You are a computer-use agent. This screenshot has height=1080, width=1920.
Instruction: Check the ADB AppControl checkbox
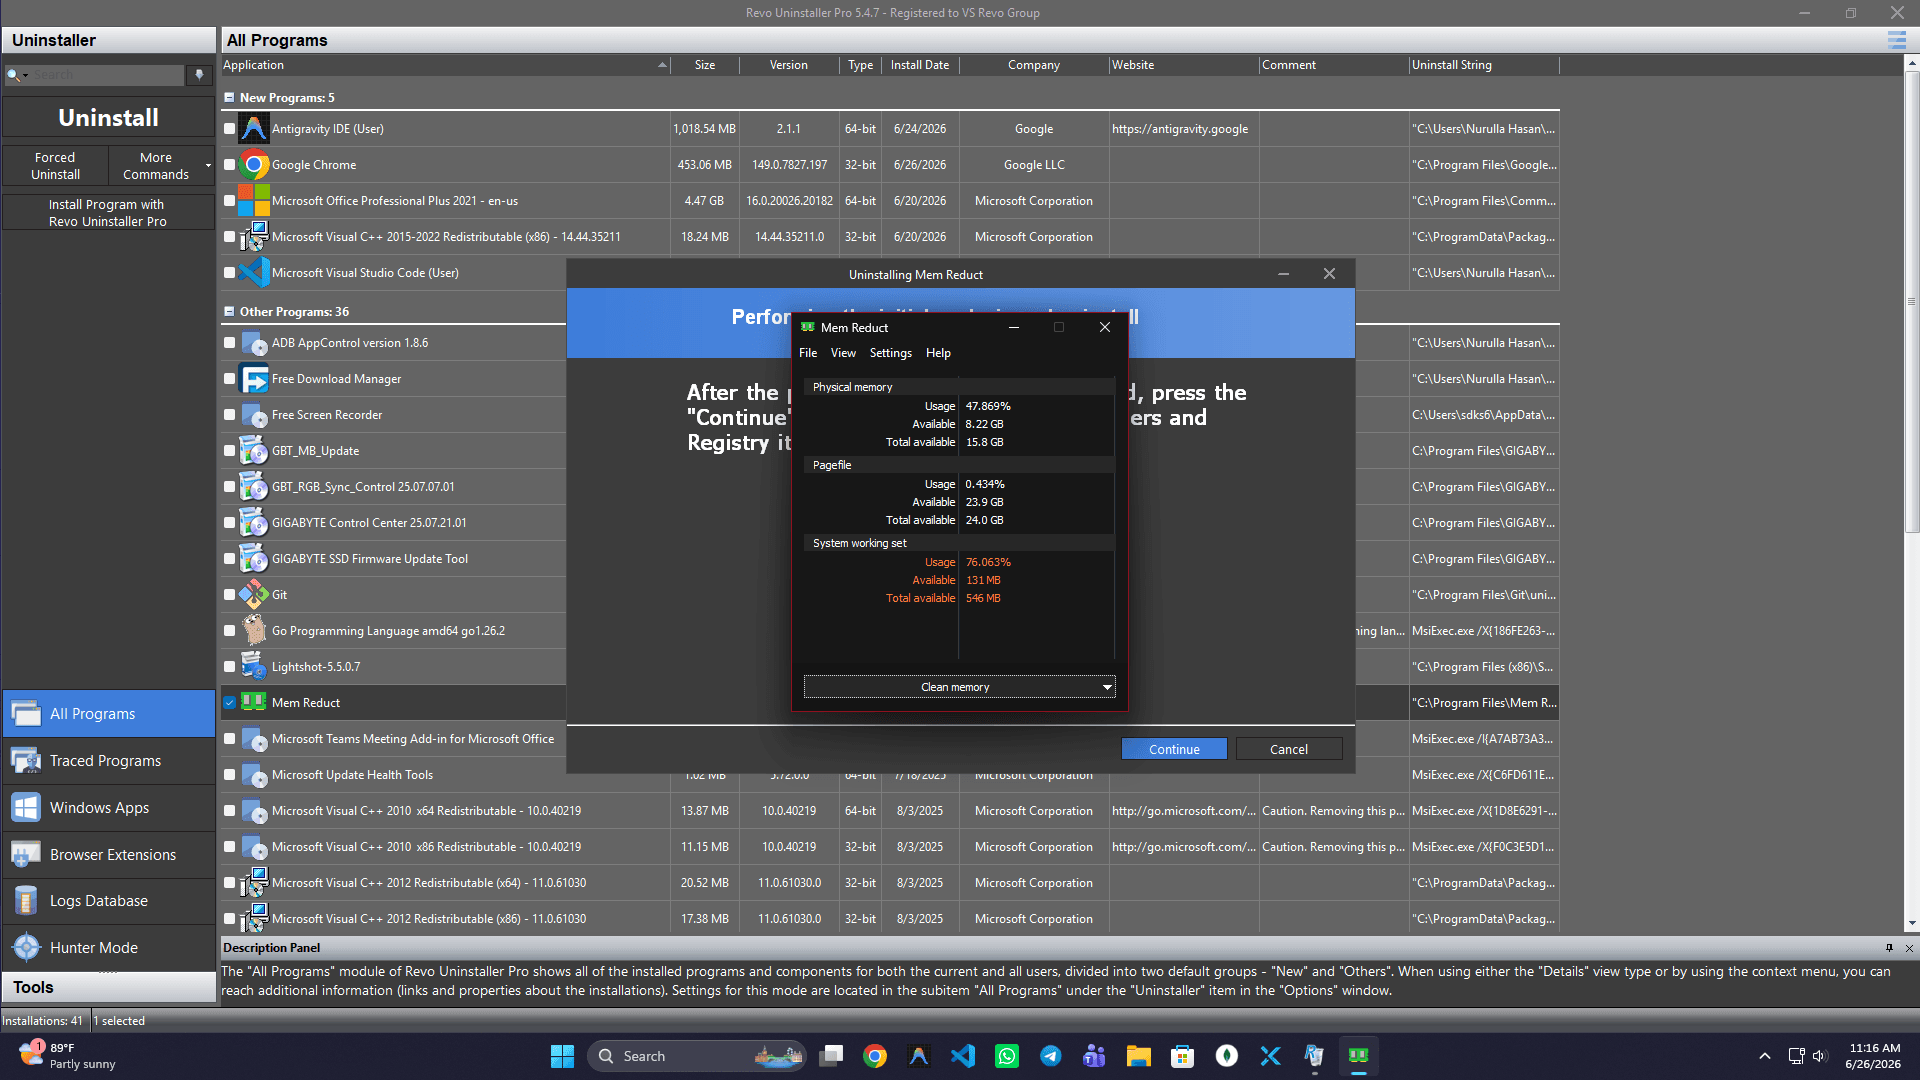tap(230, 343)
